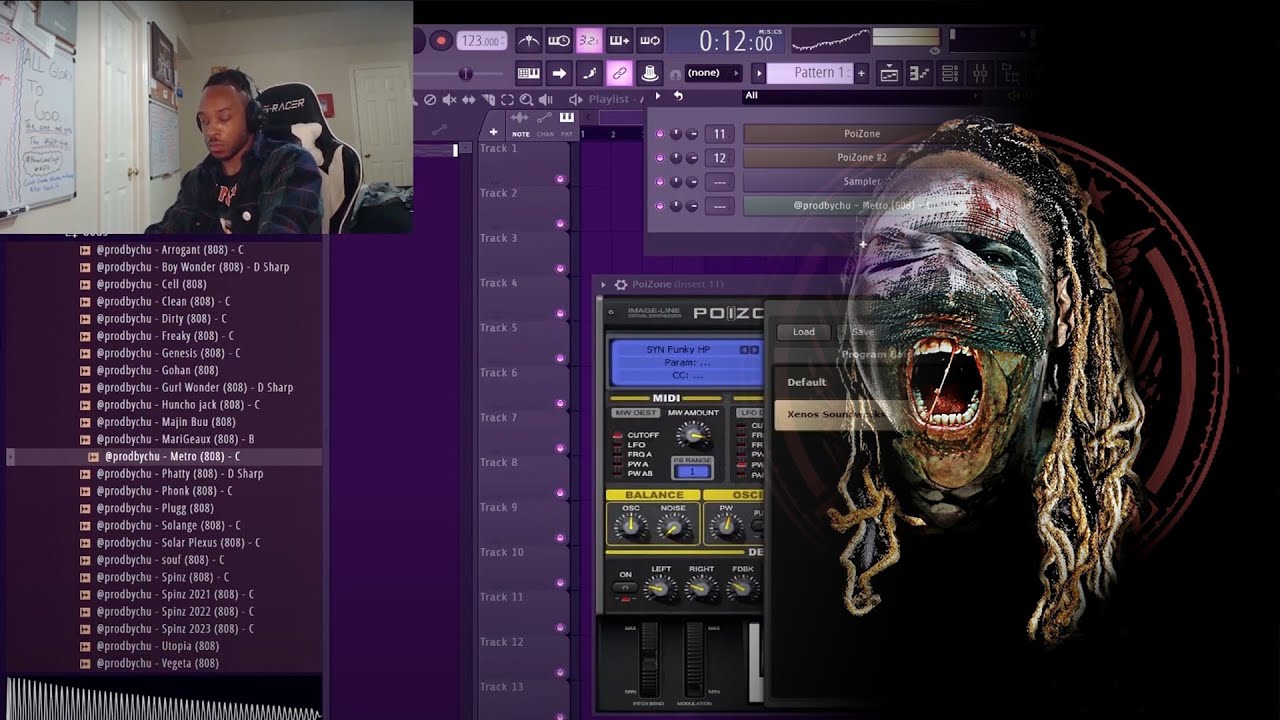The width and height of the screenshot is (1280, 720).
Task: Mute Track 2 via its green dot
Action: click(x=560, y=224)
